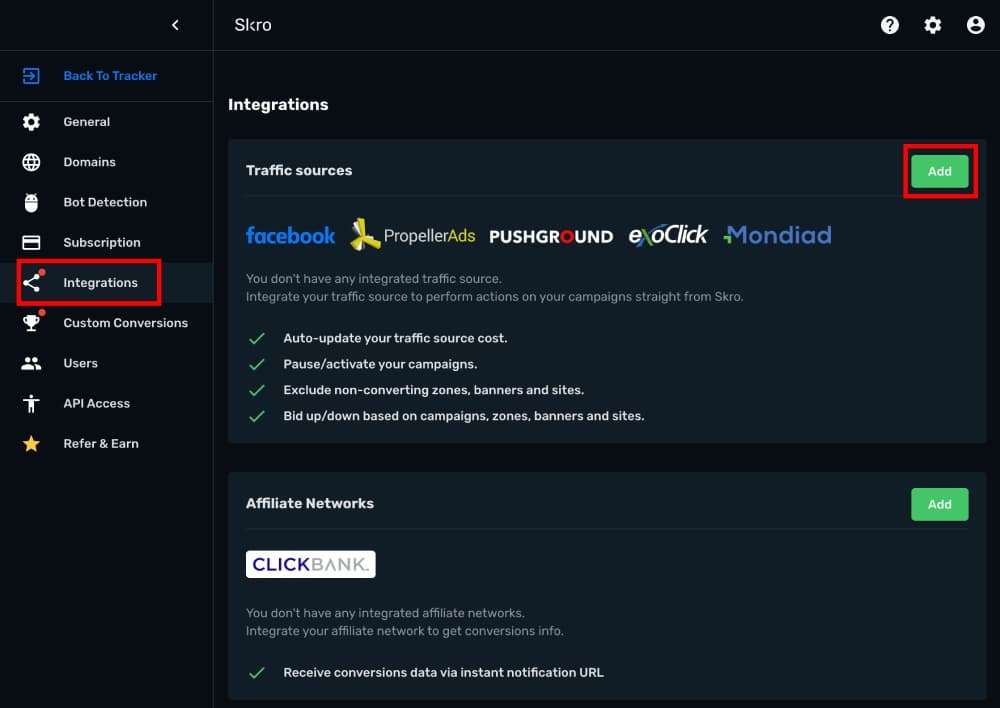The height and width of the screenshot is (708, 1000).
Task: Open the Domains menu item
Action: (x=89, y=162)
